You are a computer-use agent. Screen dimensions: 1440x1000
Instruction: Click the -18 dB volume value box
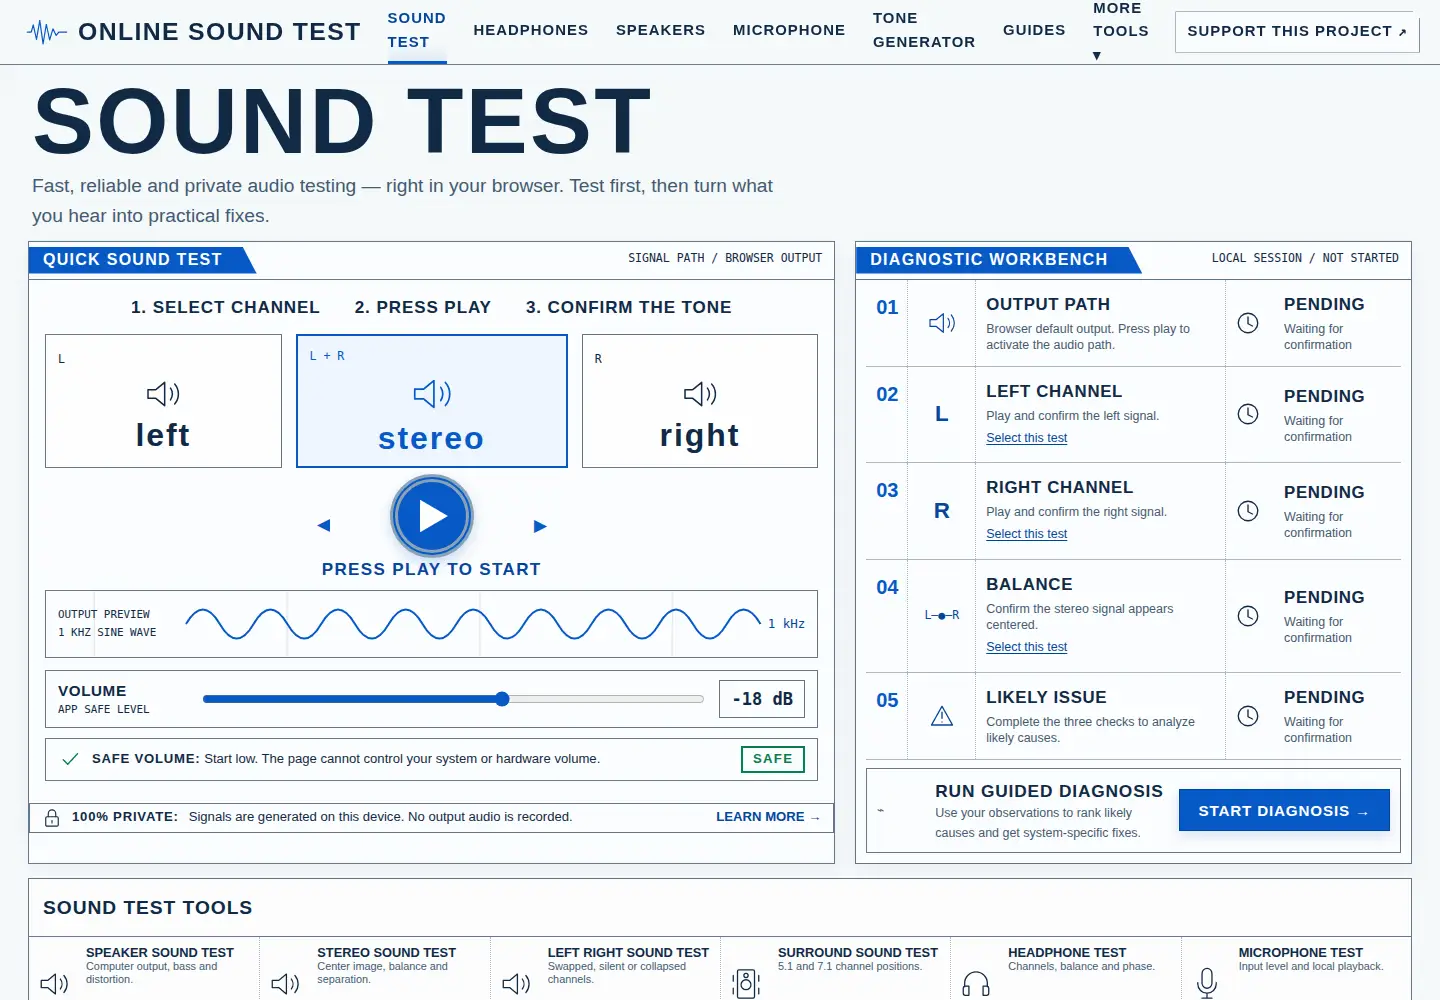(x=762, y=699)
